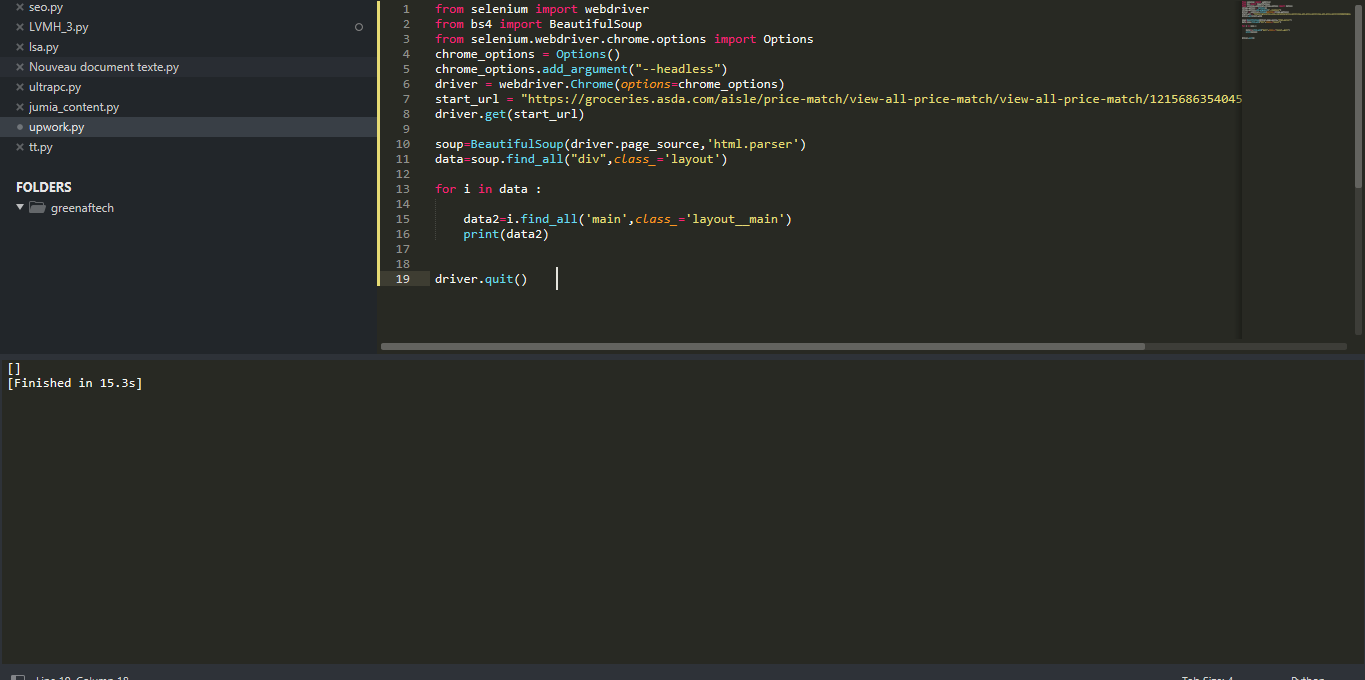The height and width of the screenshot is (680, 1365).
Task: Close the jumia_content.py file
Action: click(x=20, y=107)
